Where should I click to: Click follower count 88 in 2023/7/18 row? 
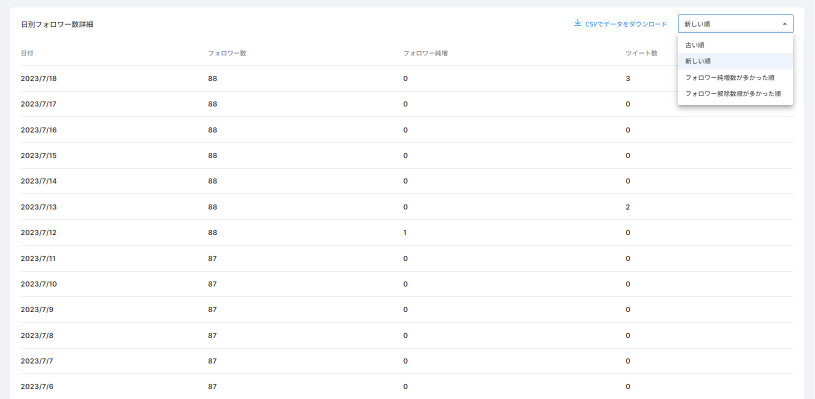coord(213,78)
